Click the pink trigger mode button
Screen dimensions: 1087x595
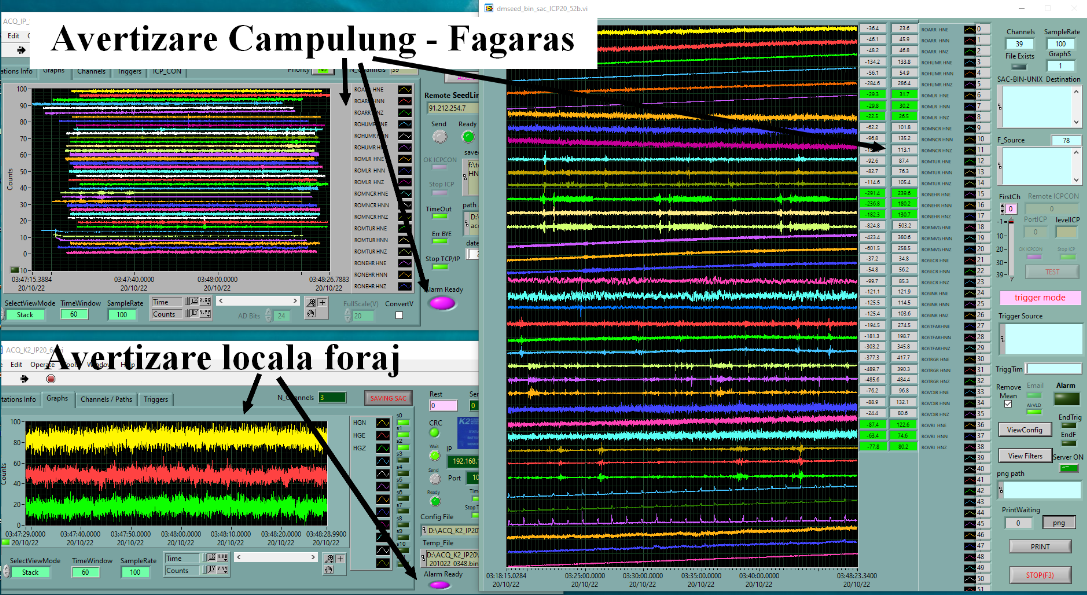tap(1039, 298)
